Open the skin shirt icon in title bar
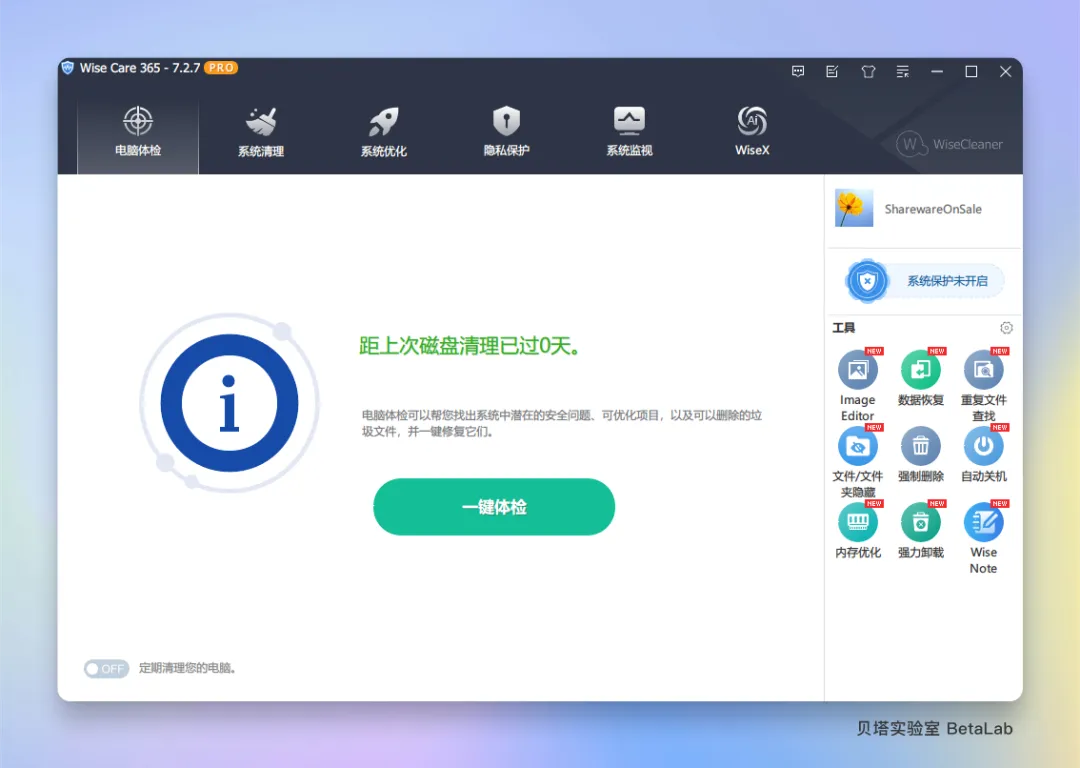Viewport: 1080px width, 768px height. 868,71
